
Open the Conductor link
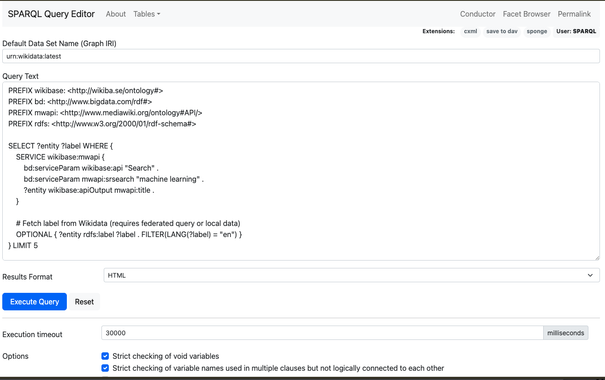click(477, 14)
